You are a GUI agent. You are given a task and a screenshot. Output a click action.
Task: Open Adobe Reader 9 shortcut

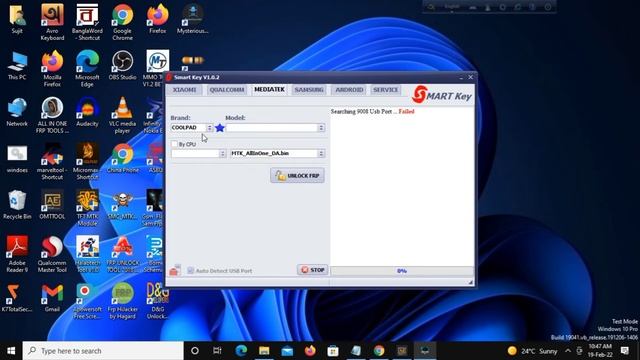pyautogui.click(x=17, y=255)
